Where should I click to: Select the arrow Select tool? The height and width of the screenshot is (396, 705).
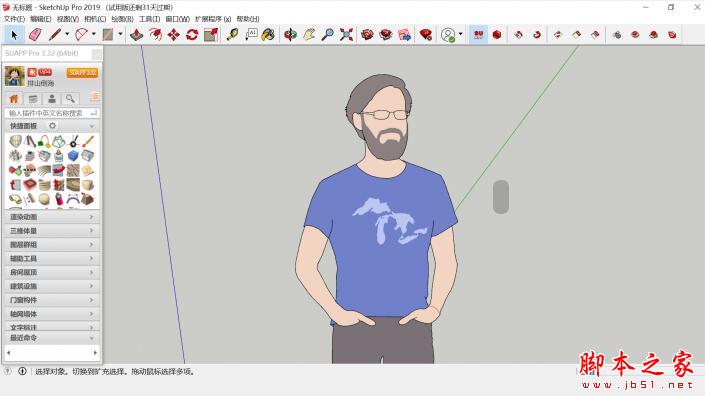click(x=13, y=35)
